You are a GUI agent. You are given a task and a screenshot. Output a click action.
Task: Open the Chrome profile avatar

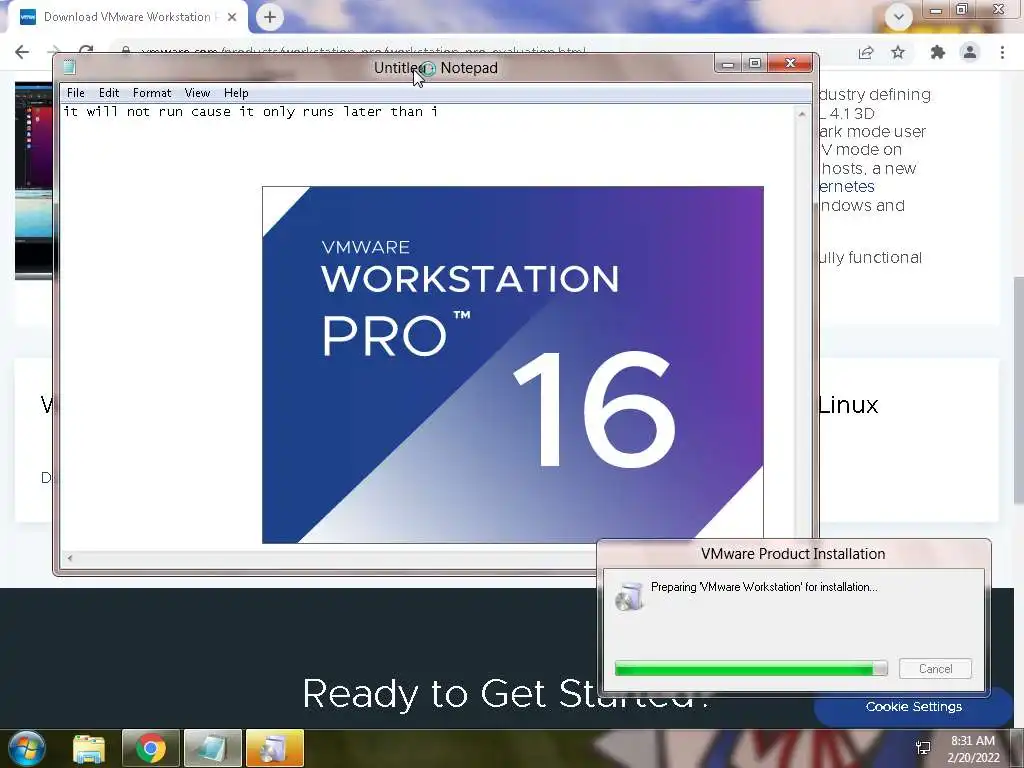[970, 52]
